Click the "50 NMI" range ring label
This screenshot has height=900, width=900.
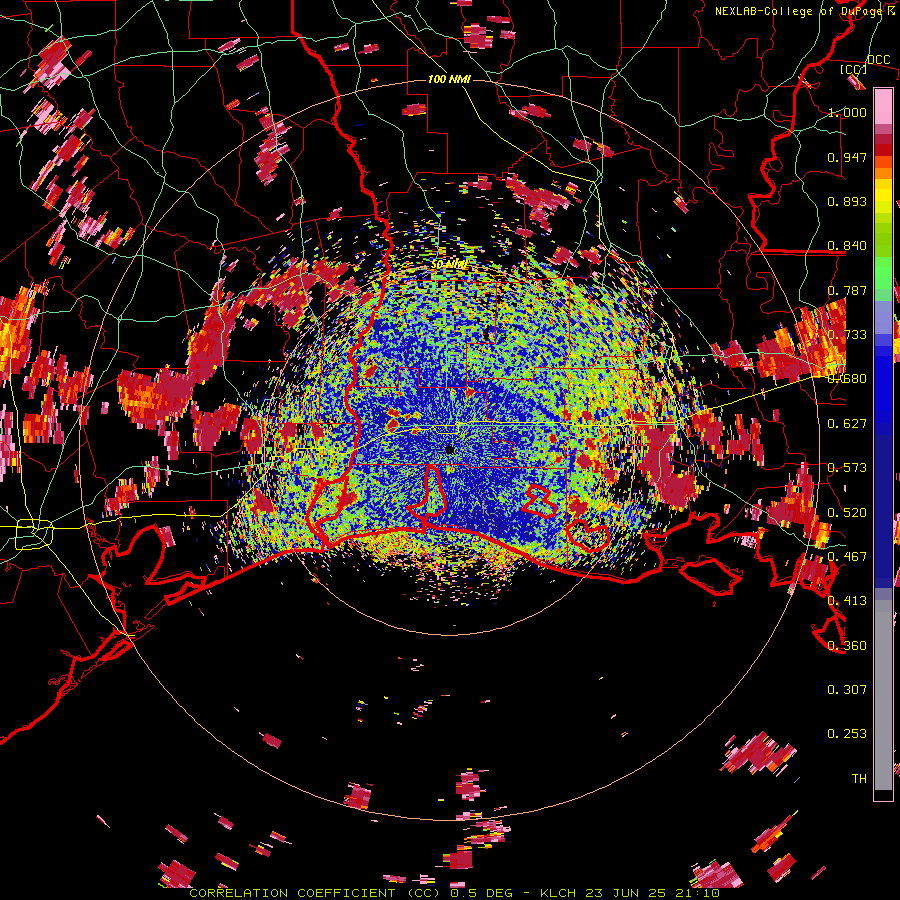[449, 265]
